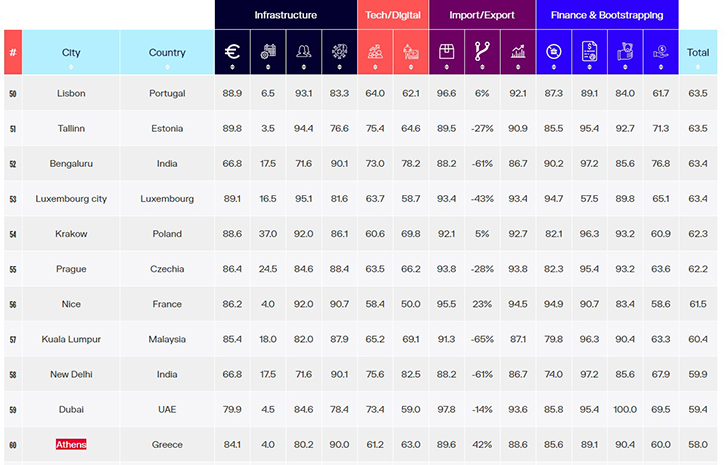Click the two people silhouettes column icon
728x465 pixels.
point(304,51)
